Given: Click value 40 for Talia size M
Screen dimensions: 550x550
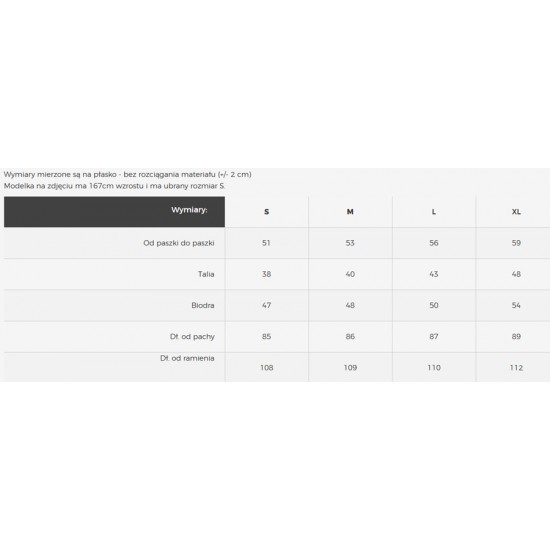Looking at the screenshot, I should pos(350,274).
